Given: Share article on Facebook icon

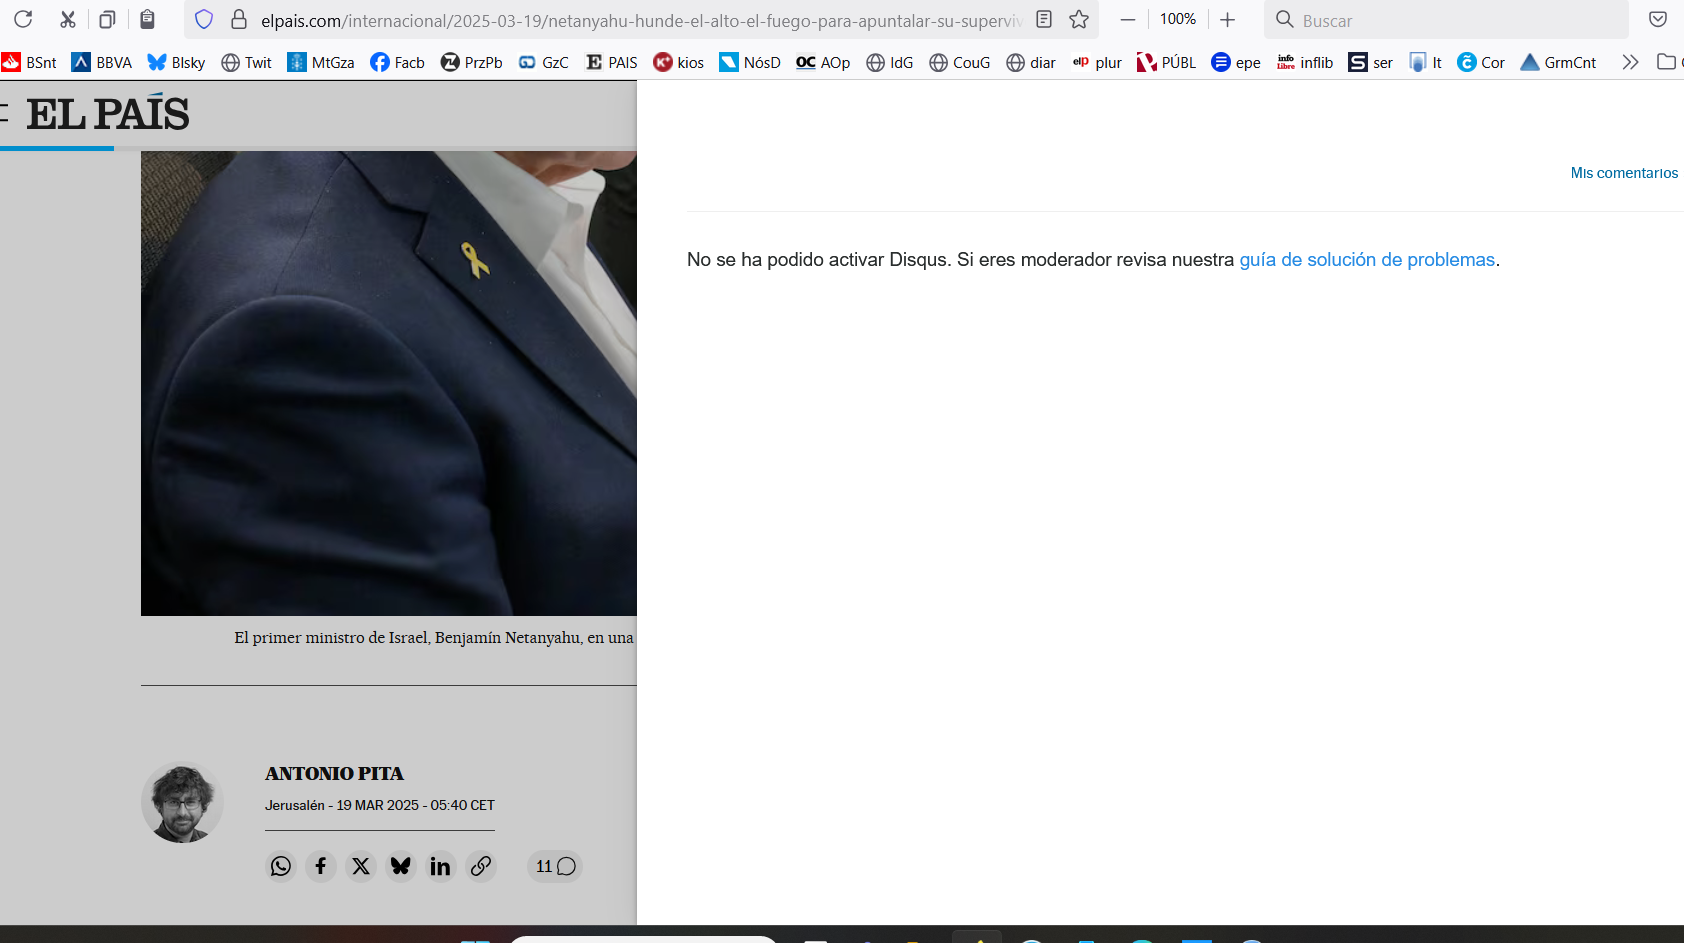Looking at the screenshot, I should (321, 866).
